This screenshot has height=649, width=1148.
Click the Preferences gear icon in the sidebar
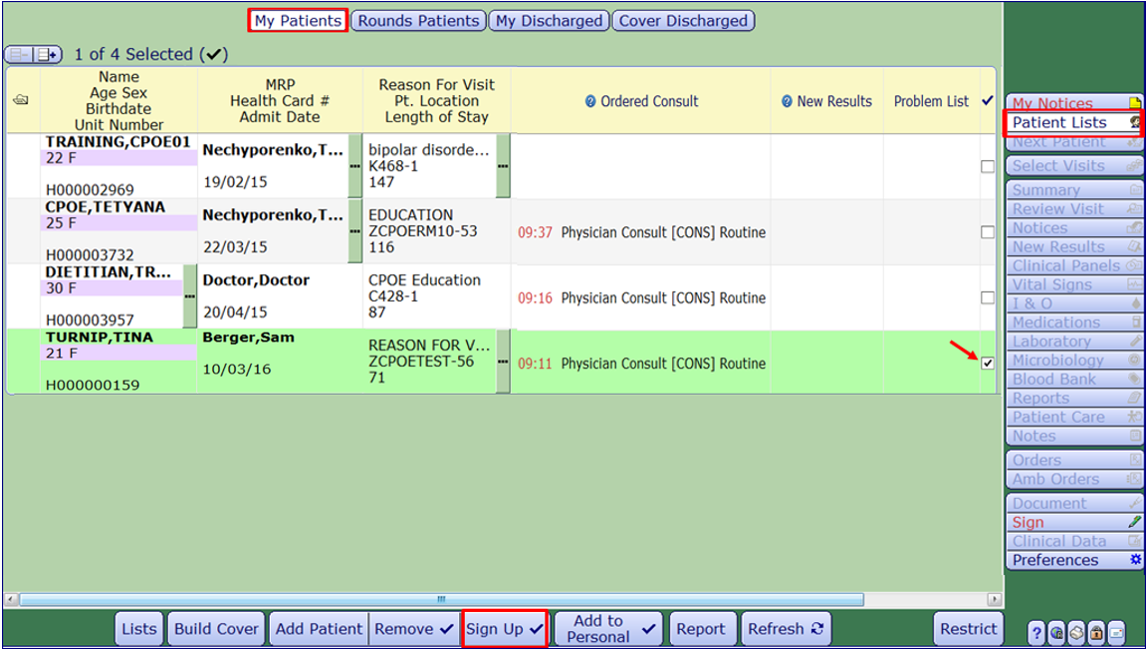(1137, 560)
